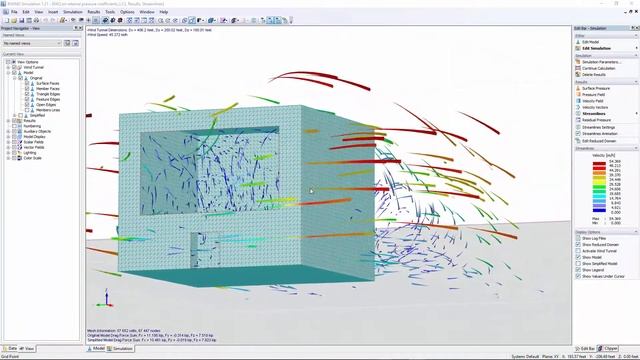Click the New file toolbar icon
The height and width of the screenshot is (360, 640).
click(7, 20)
